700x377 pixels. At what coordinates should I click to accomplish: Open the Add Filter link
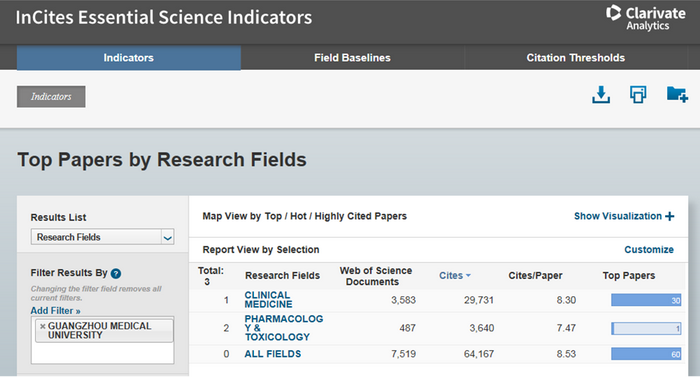(x=55, y=310)
